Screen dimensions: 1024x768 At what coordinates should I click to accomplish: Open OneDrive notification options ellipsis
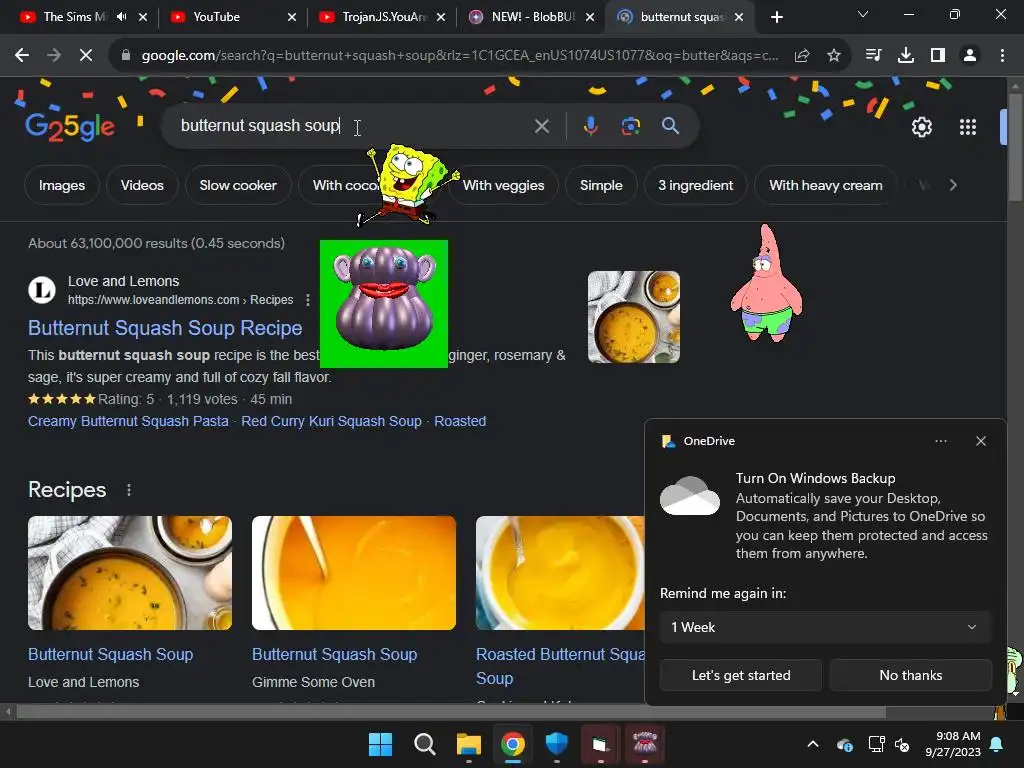(940, 441)
